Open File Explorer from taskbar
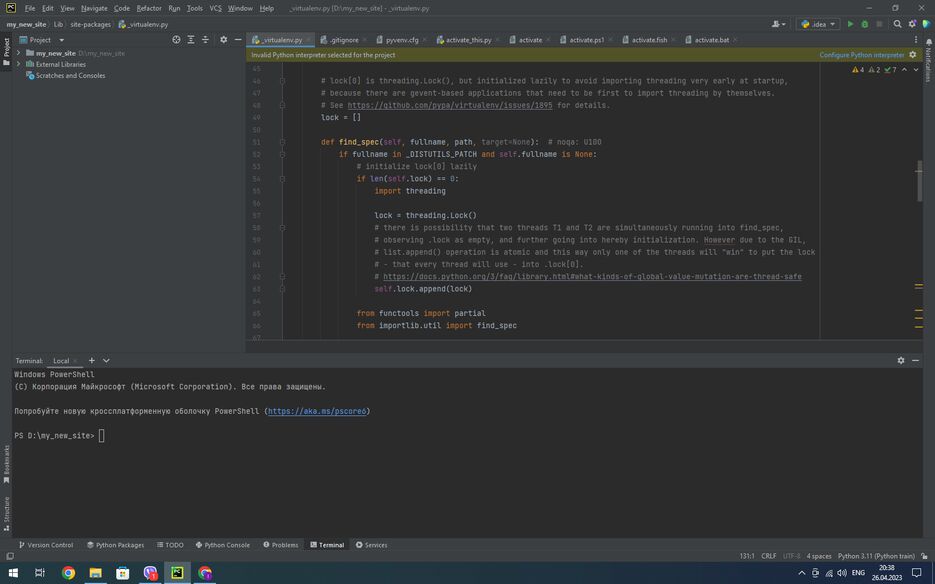This screenshot has width=935, height=584. [x=95, y=573]
